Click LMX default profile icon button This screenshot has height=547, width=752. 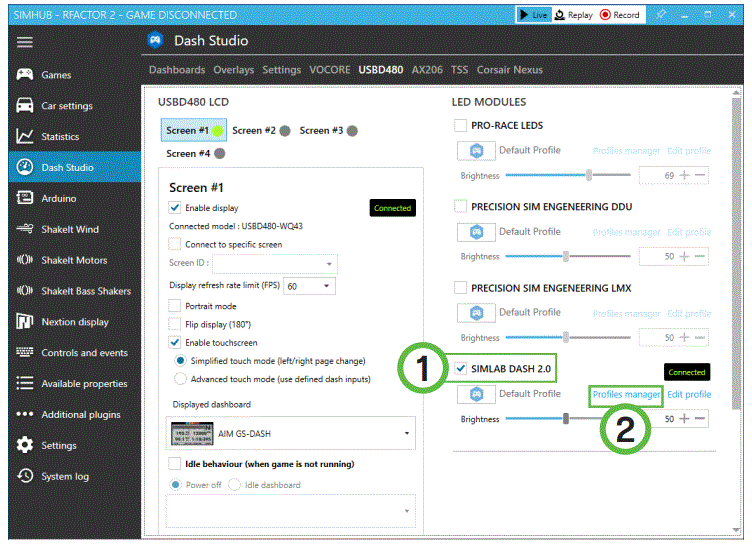coord(476,313)
